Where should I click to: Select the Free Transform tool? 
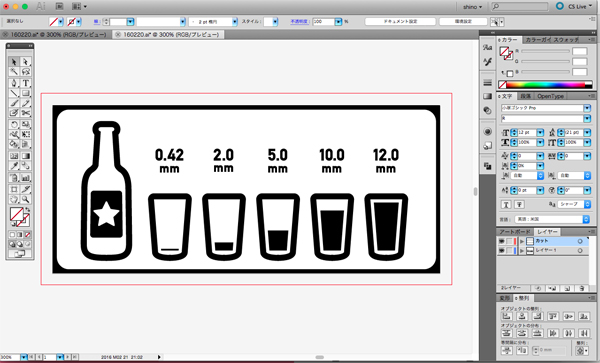pos(25,134)
